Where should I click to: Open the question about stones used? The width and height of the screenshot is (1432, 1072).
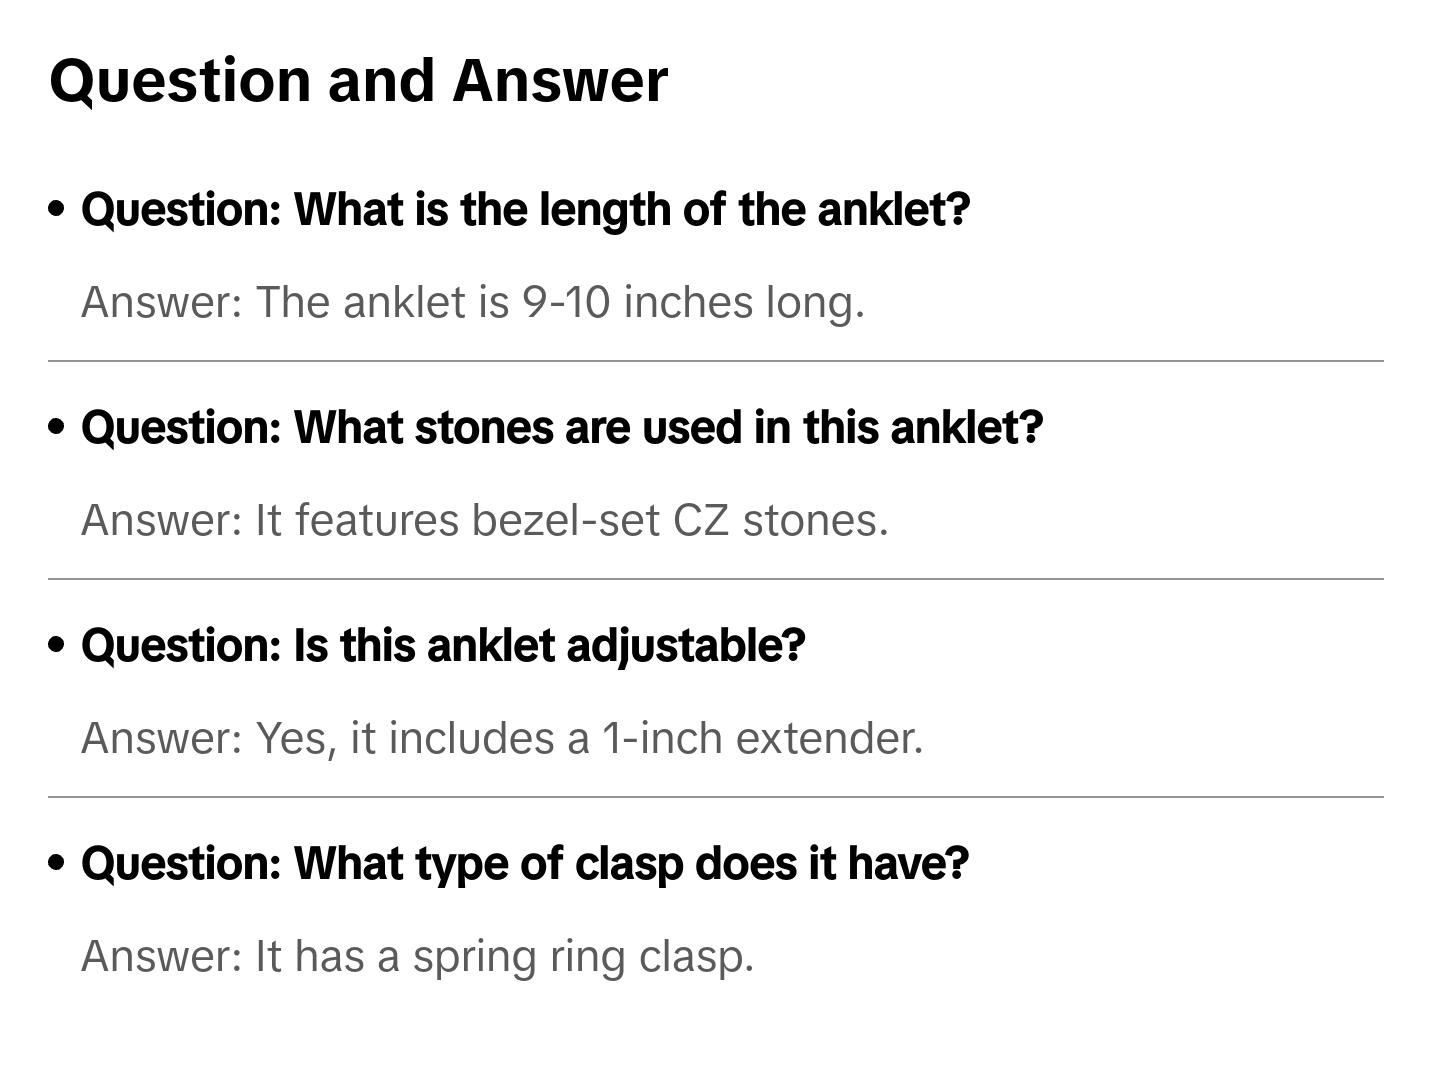click(x=561, y=428)
